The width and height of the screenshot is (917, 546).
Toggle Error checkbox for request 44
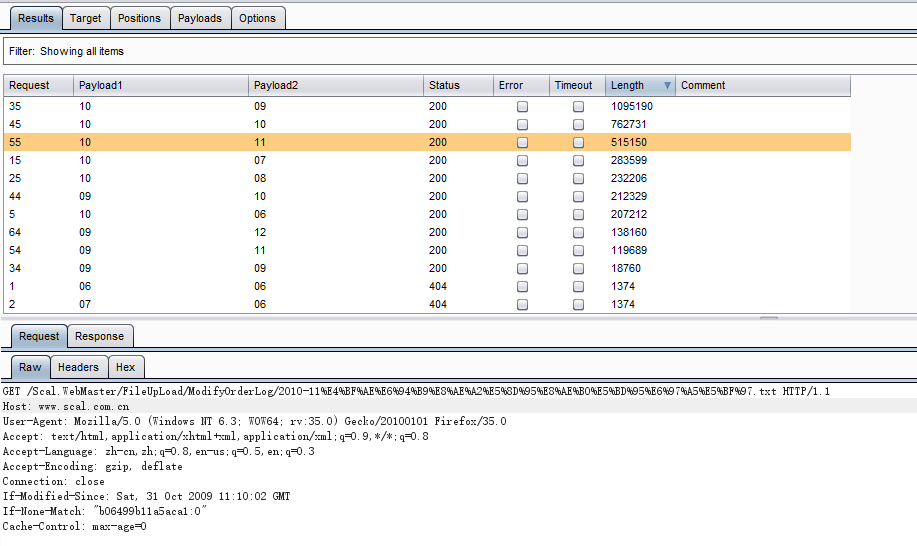point(522,197)
